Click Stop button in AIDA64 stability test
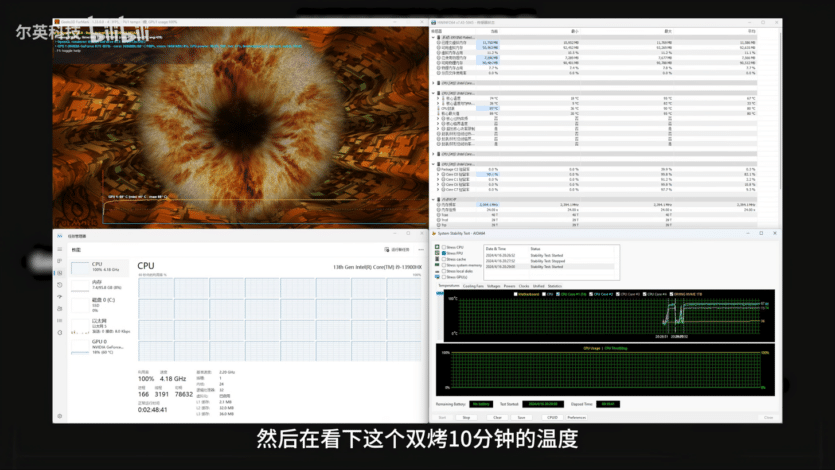Image resolution: width=835 pixels, height=470 pixels. [x=466, y=417]
